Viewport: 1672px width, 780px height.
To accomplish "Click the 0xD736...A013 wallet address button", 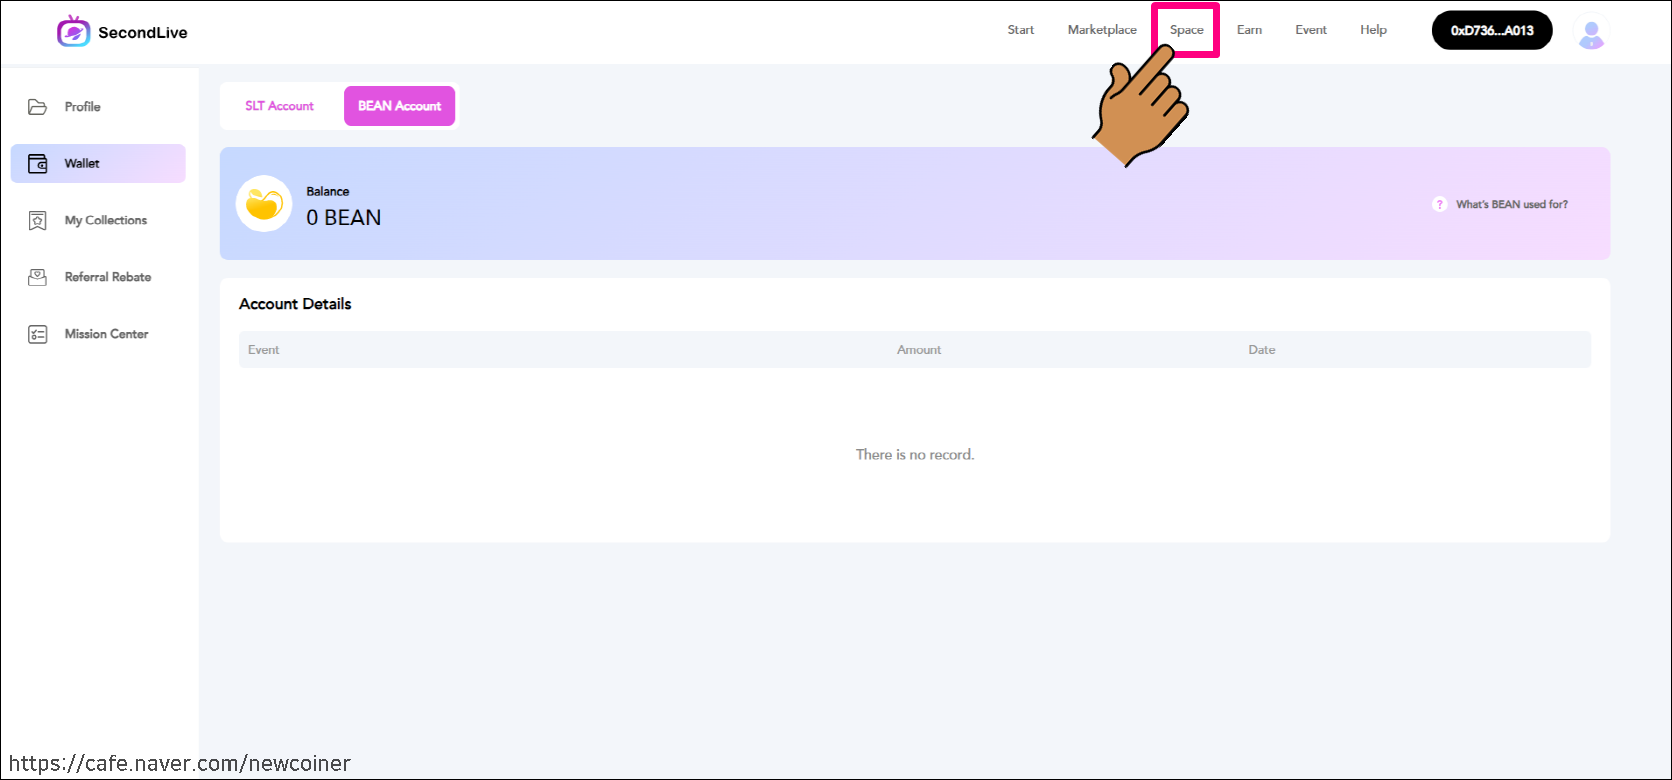I will click(1492, 31).
